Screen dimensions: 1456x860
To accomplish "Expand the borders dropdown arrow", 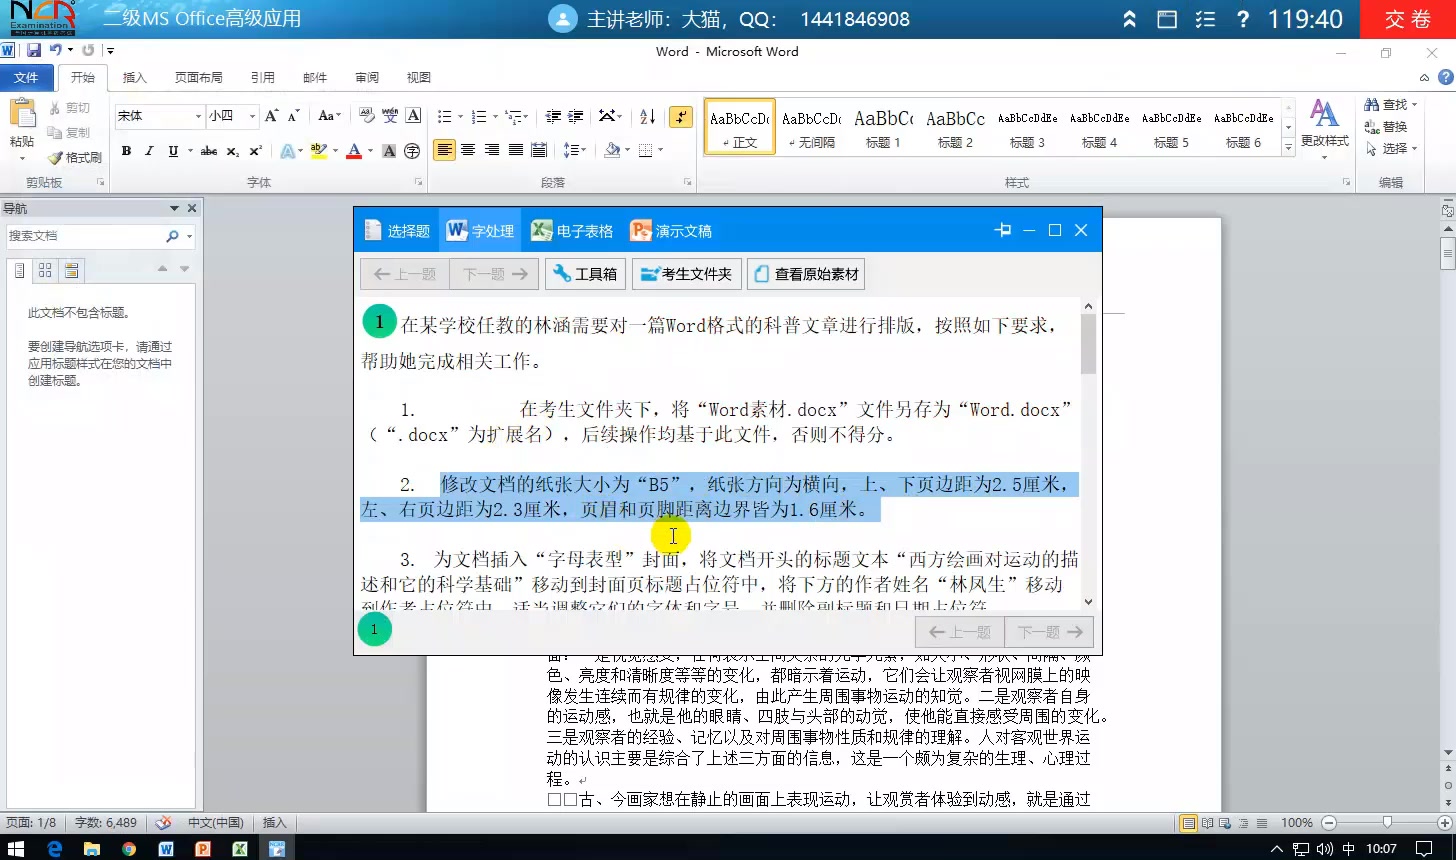I will pyautogui.click(x=660, y=151).
